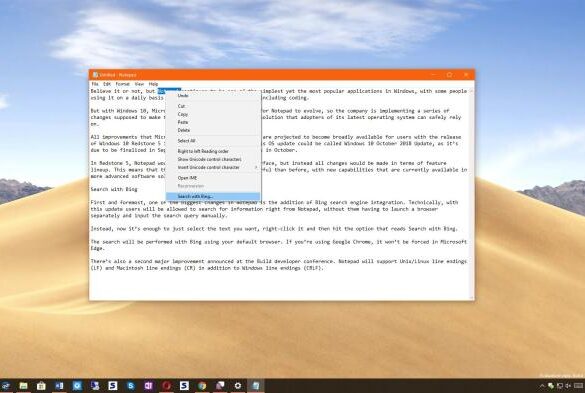Image resolution: width=585 pixels, height=393 pixels.
Task: Open the Opera browser taskbar icon
Action: tap(166, 386)
